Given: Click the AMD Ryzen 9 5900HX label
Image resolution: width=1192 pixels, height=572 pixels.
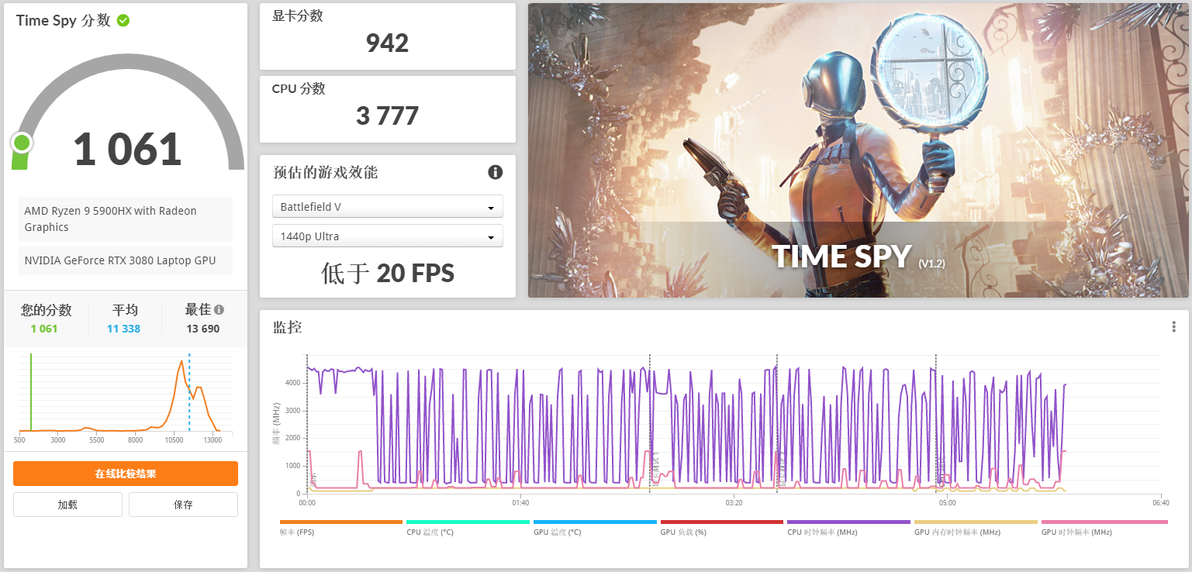Looking at the screenshot, I should click(x=125, y=219).
